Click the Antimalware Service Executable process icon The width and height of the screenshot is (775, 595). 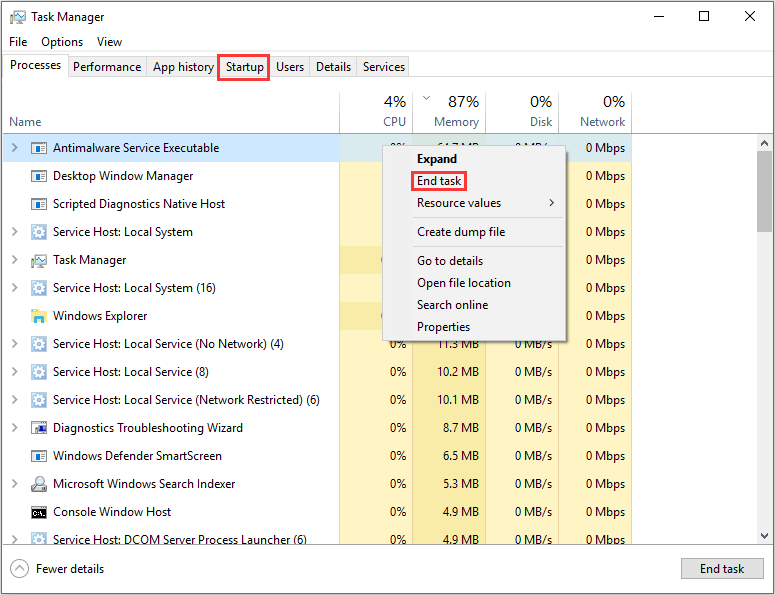point(39,148)
